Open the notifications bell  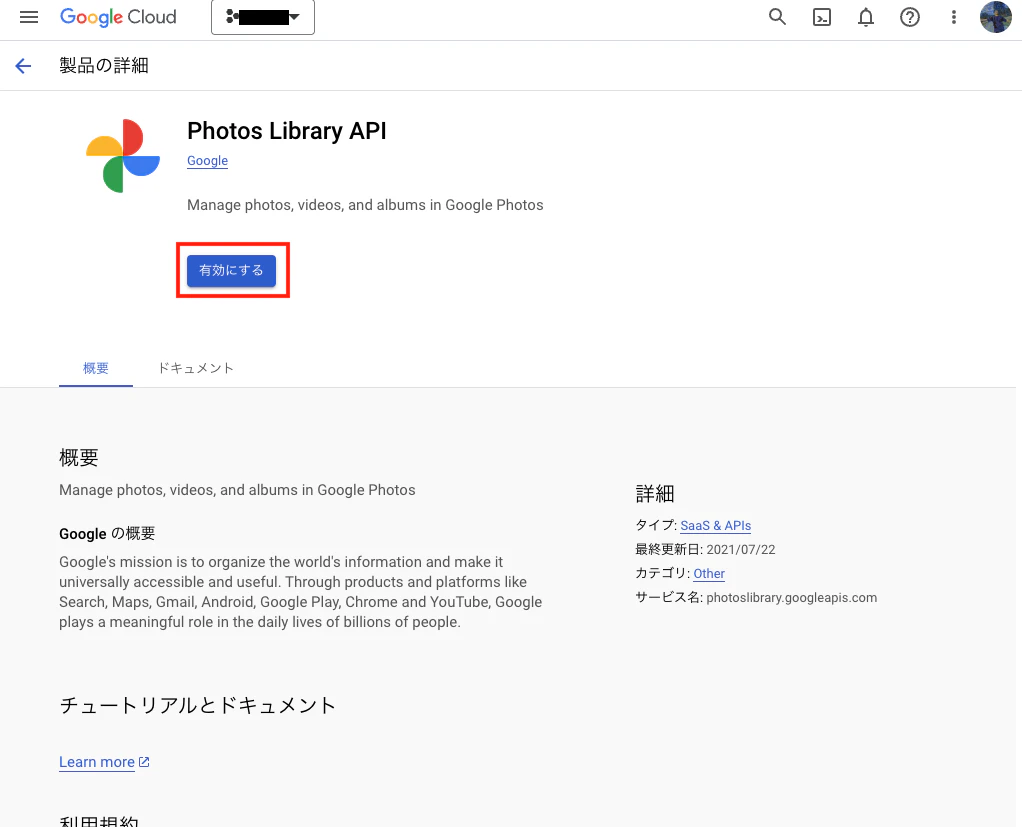pyautogui.click(x=866, y=17)
